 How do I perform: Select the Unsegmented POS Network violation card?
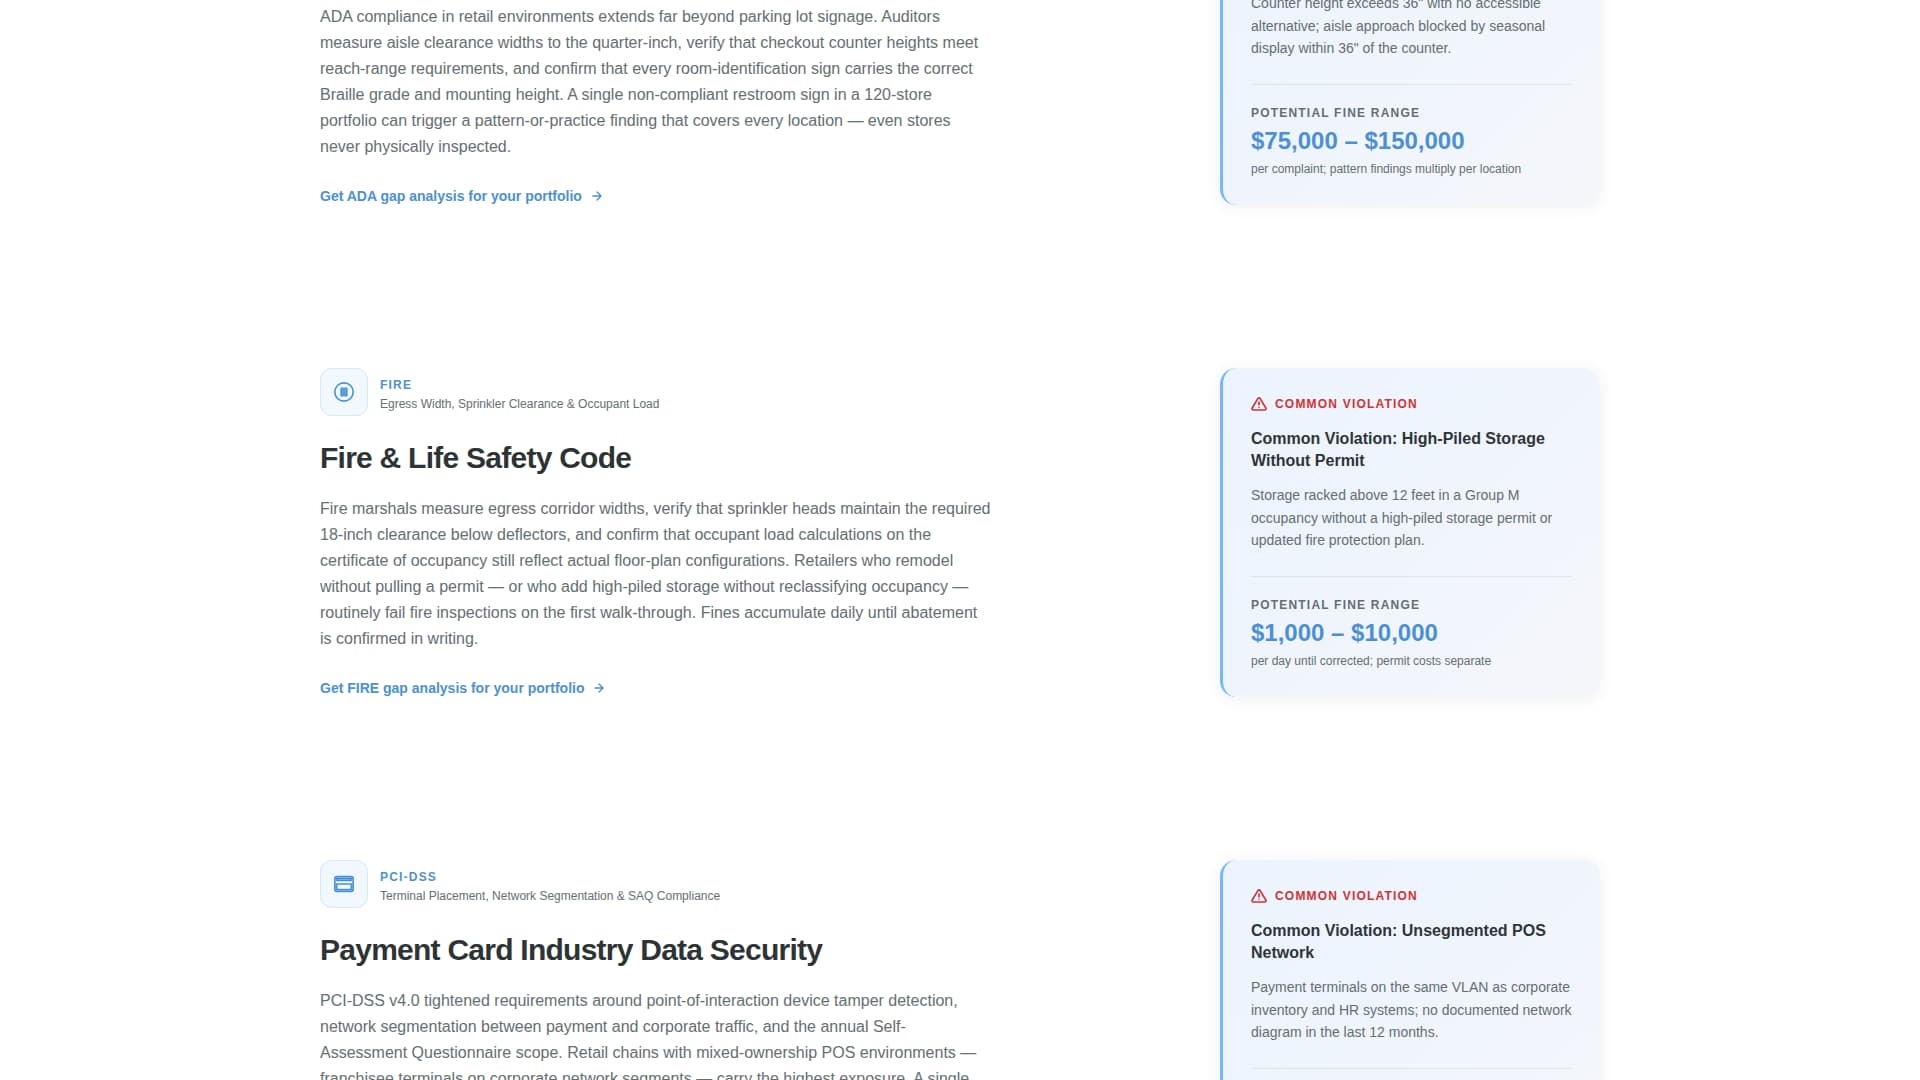(1408, 970)
